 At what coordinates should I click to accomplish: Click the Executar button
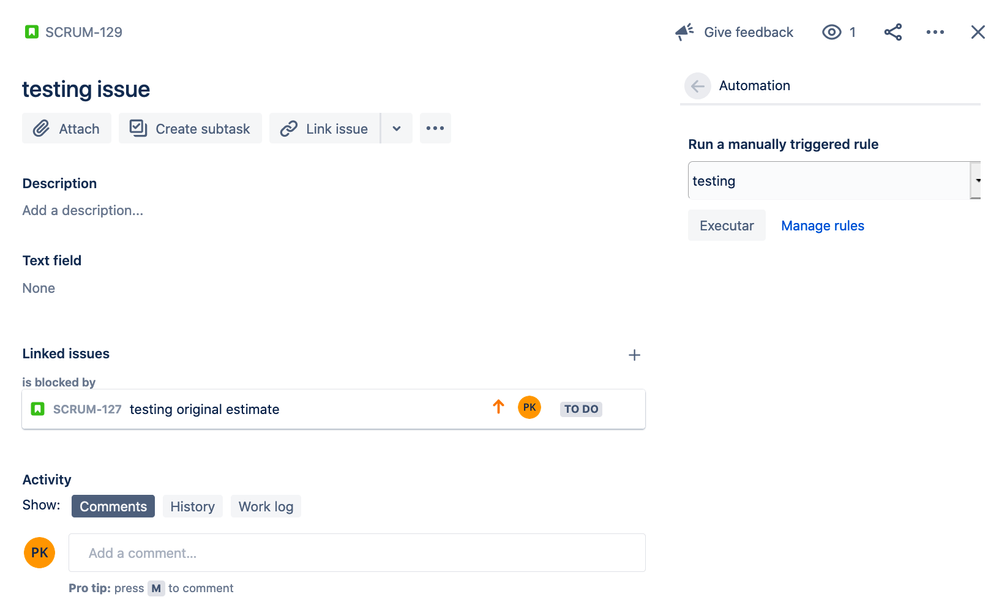pos(726,226)
